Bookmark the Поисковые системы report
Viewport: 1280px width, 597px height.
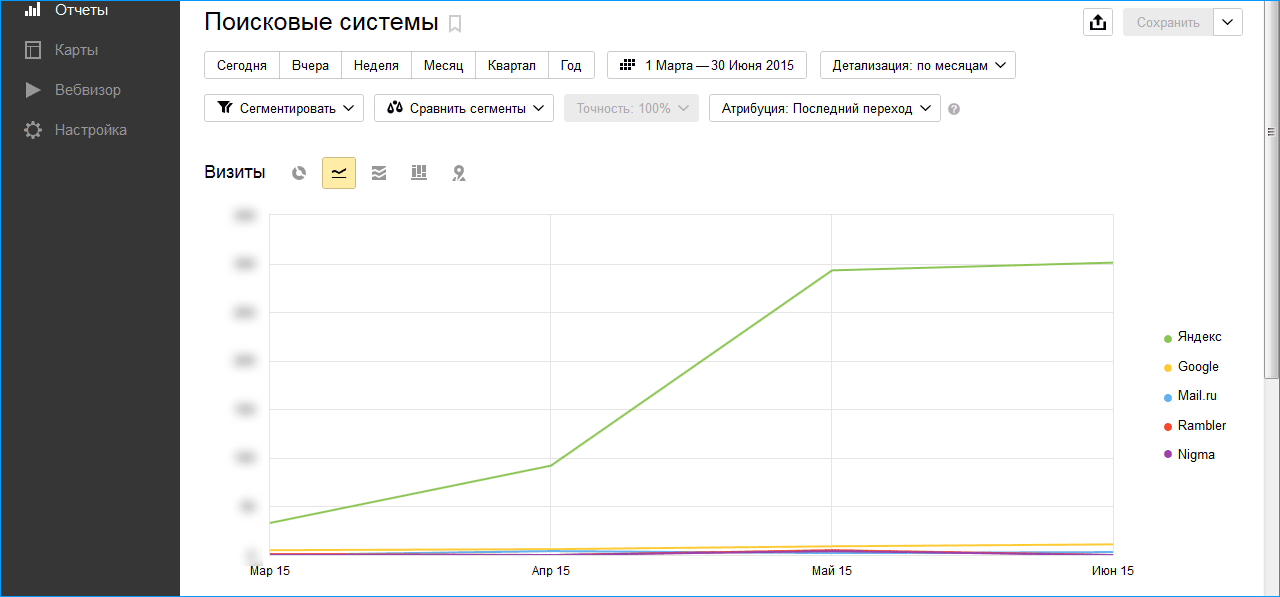456,24
